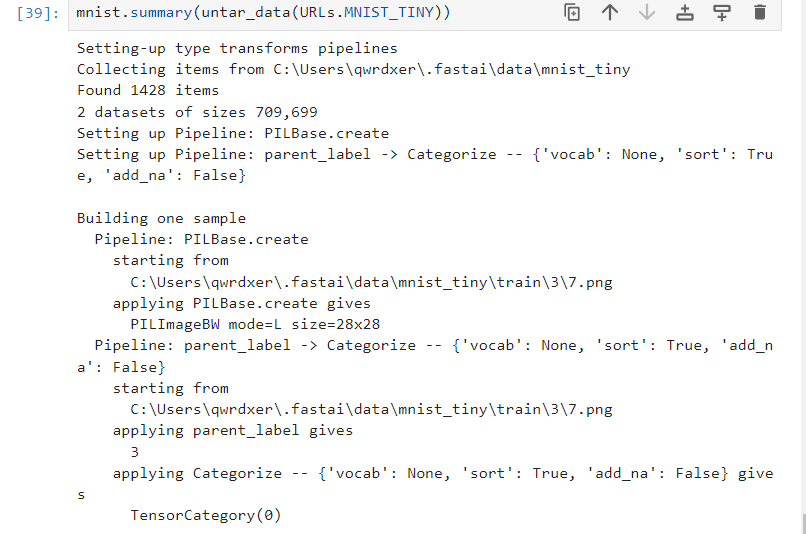Click the 'PILImageBW mode=L size=28x28' line
806x534 pixels.
pyautogui.click(x=255, y=324)
